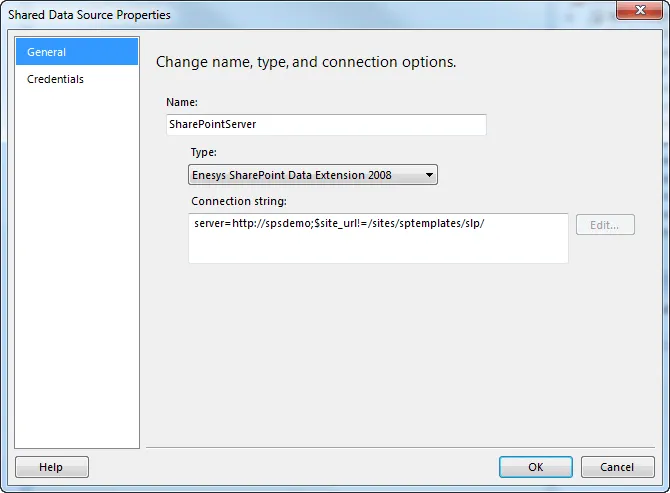Click the Shared Data Source Properties title bar

click(x=300, y=14)
